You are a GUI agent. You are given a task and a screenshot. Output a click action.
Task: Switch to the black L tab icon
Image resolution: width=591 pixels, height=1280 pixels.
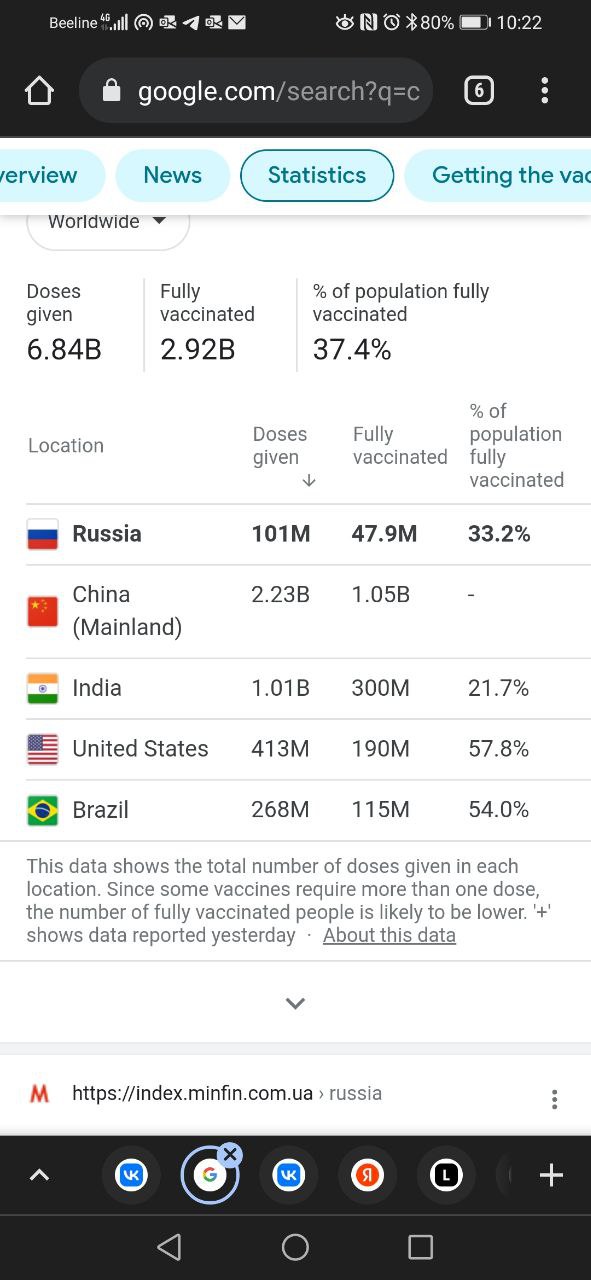tap(446, 1175)
